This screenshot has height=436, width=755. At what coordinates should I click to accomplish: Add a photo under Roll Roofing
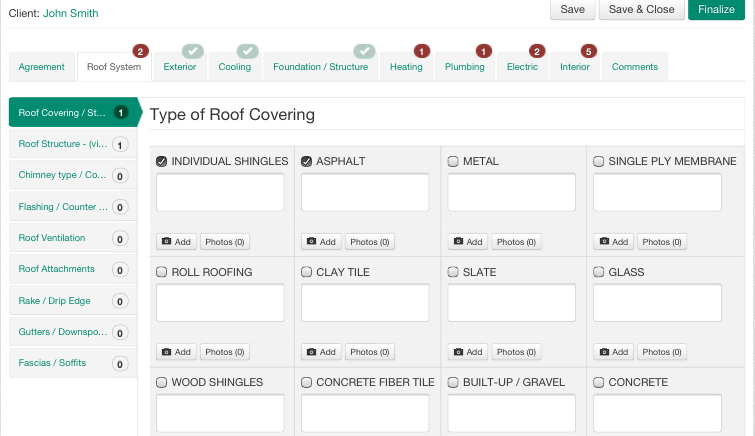click(x=176, y=352)
